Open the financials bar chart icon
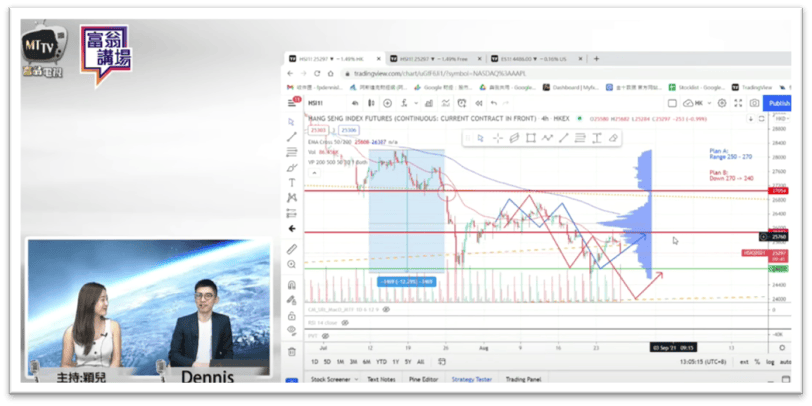 pyautogui.click(x=431, y=103)
